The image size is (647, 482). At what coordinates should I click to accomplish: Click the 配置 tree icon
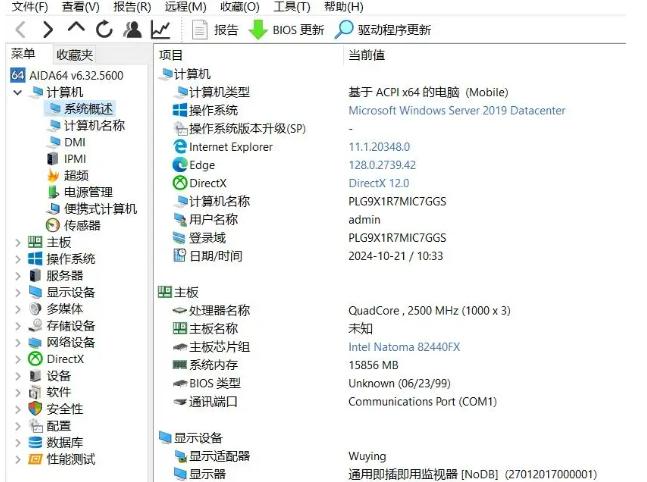[35, 426]
